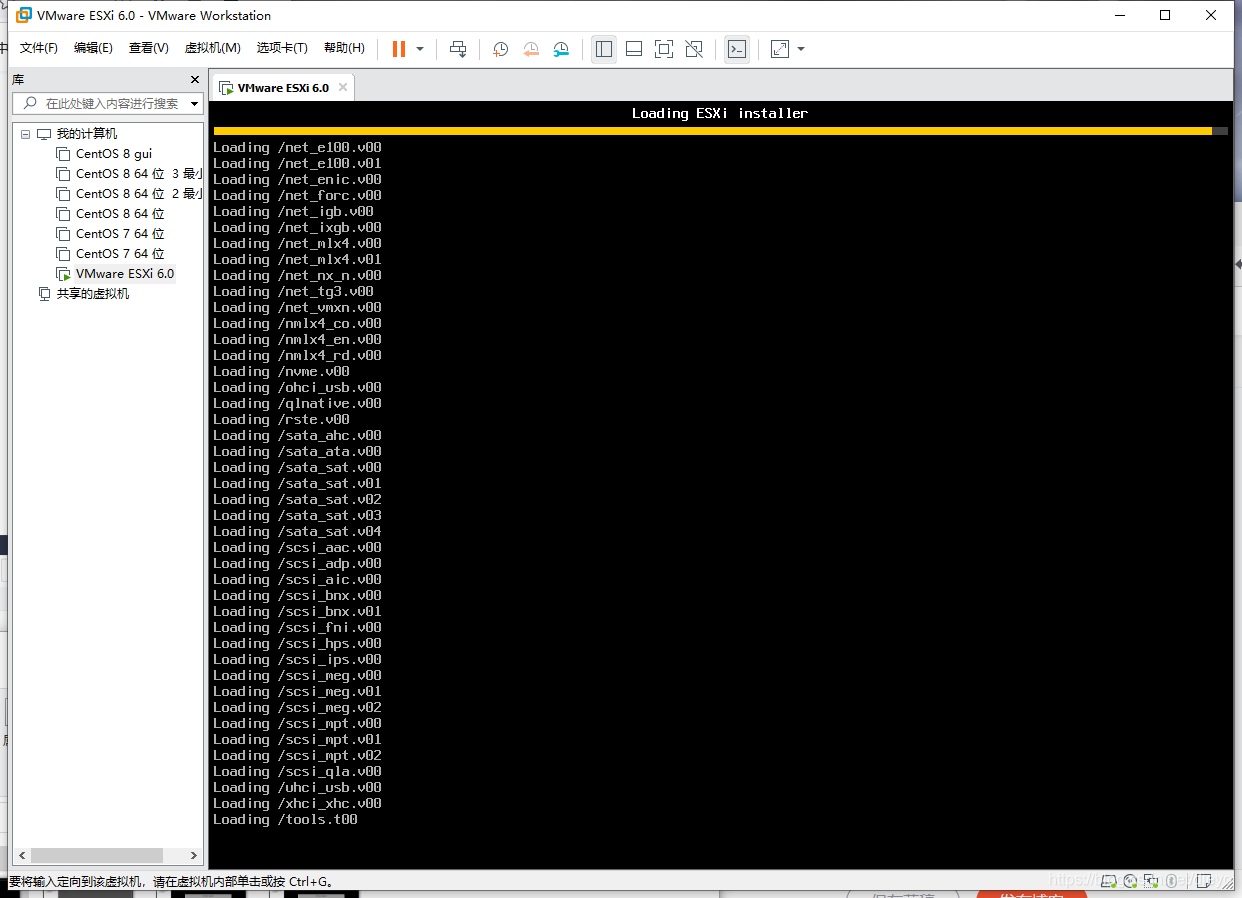The image size is (1242, 898).
Task: Select 我的计算机 in the library tree
Action: [x=87, y=134]
